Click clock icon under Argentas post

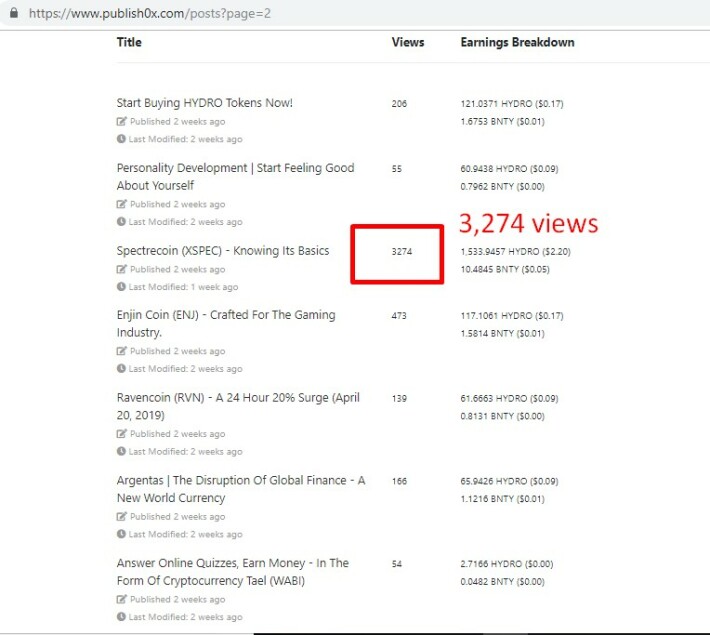pos(121,534)
